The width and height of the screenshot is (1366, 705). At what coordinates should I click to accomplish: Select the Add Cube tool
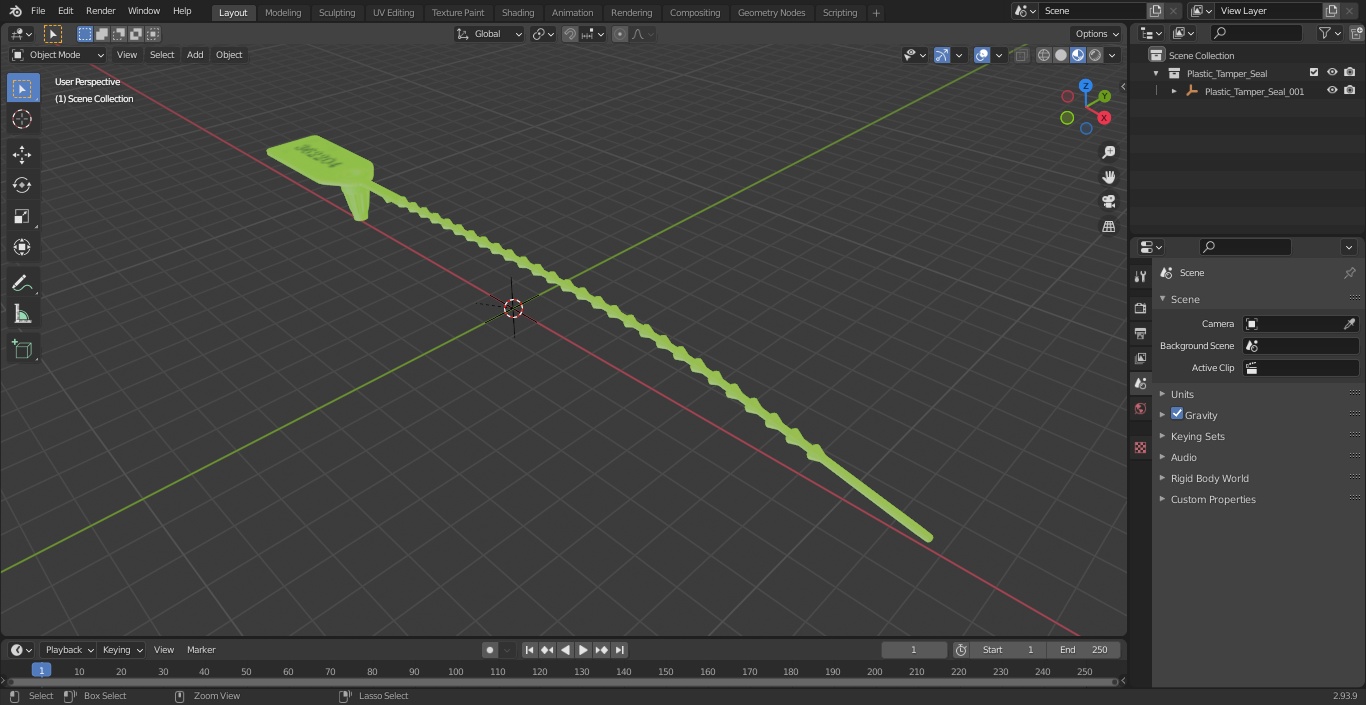point(22,349)
